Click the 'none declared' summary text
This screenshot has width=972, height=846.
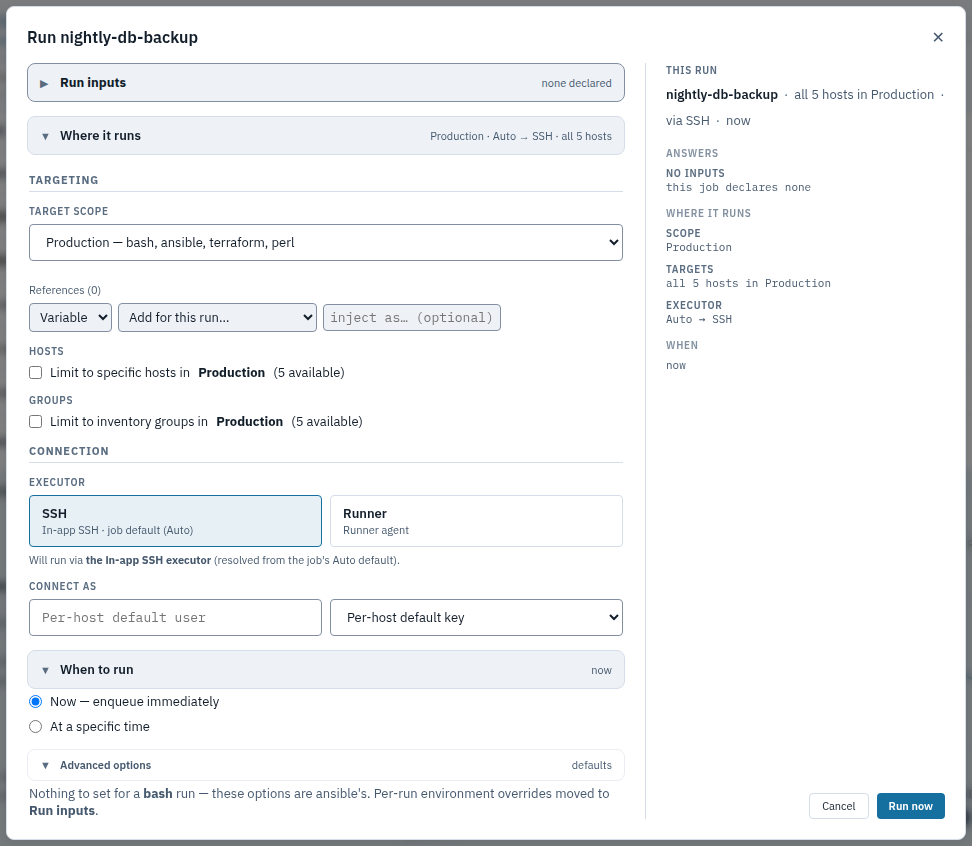[x=576, y=83]
